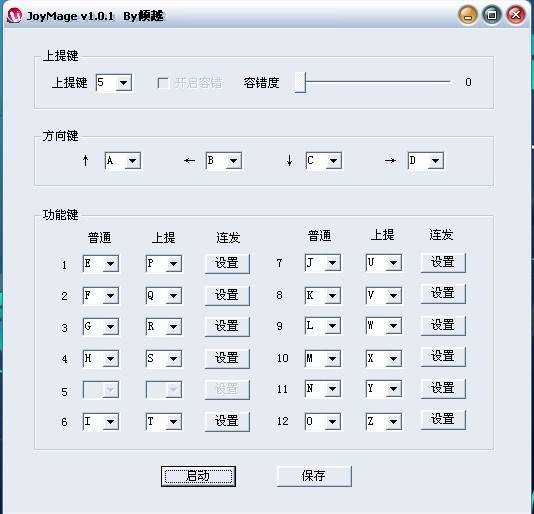Close the JoyMage window
534x514 pixels.
[516, 15]
